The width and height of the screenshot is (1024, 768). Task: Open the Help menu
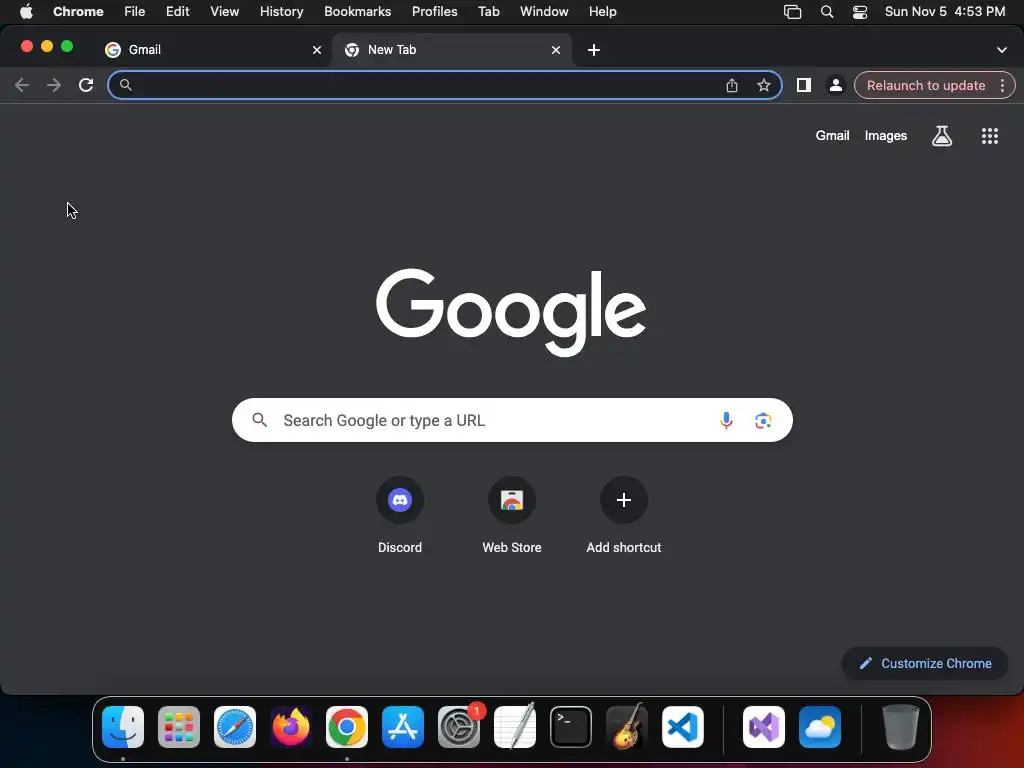point(602,12)
